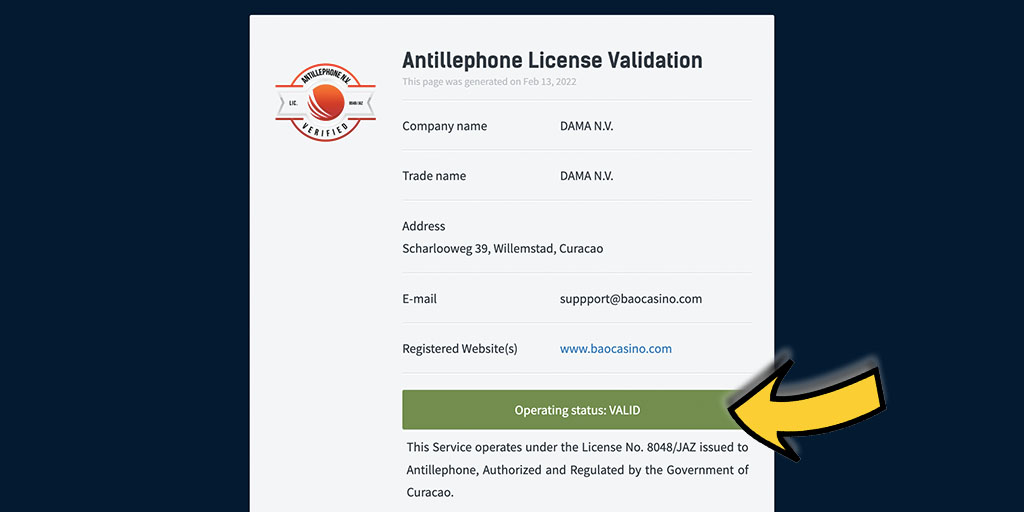Click the E-mail label

419,299
